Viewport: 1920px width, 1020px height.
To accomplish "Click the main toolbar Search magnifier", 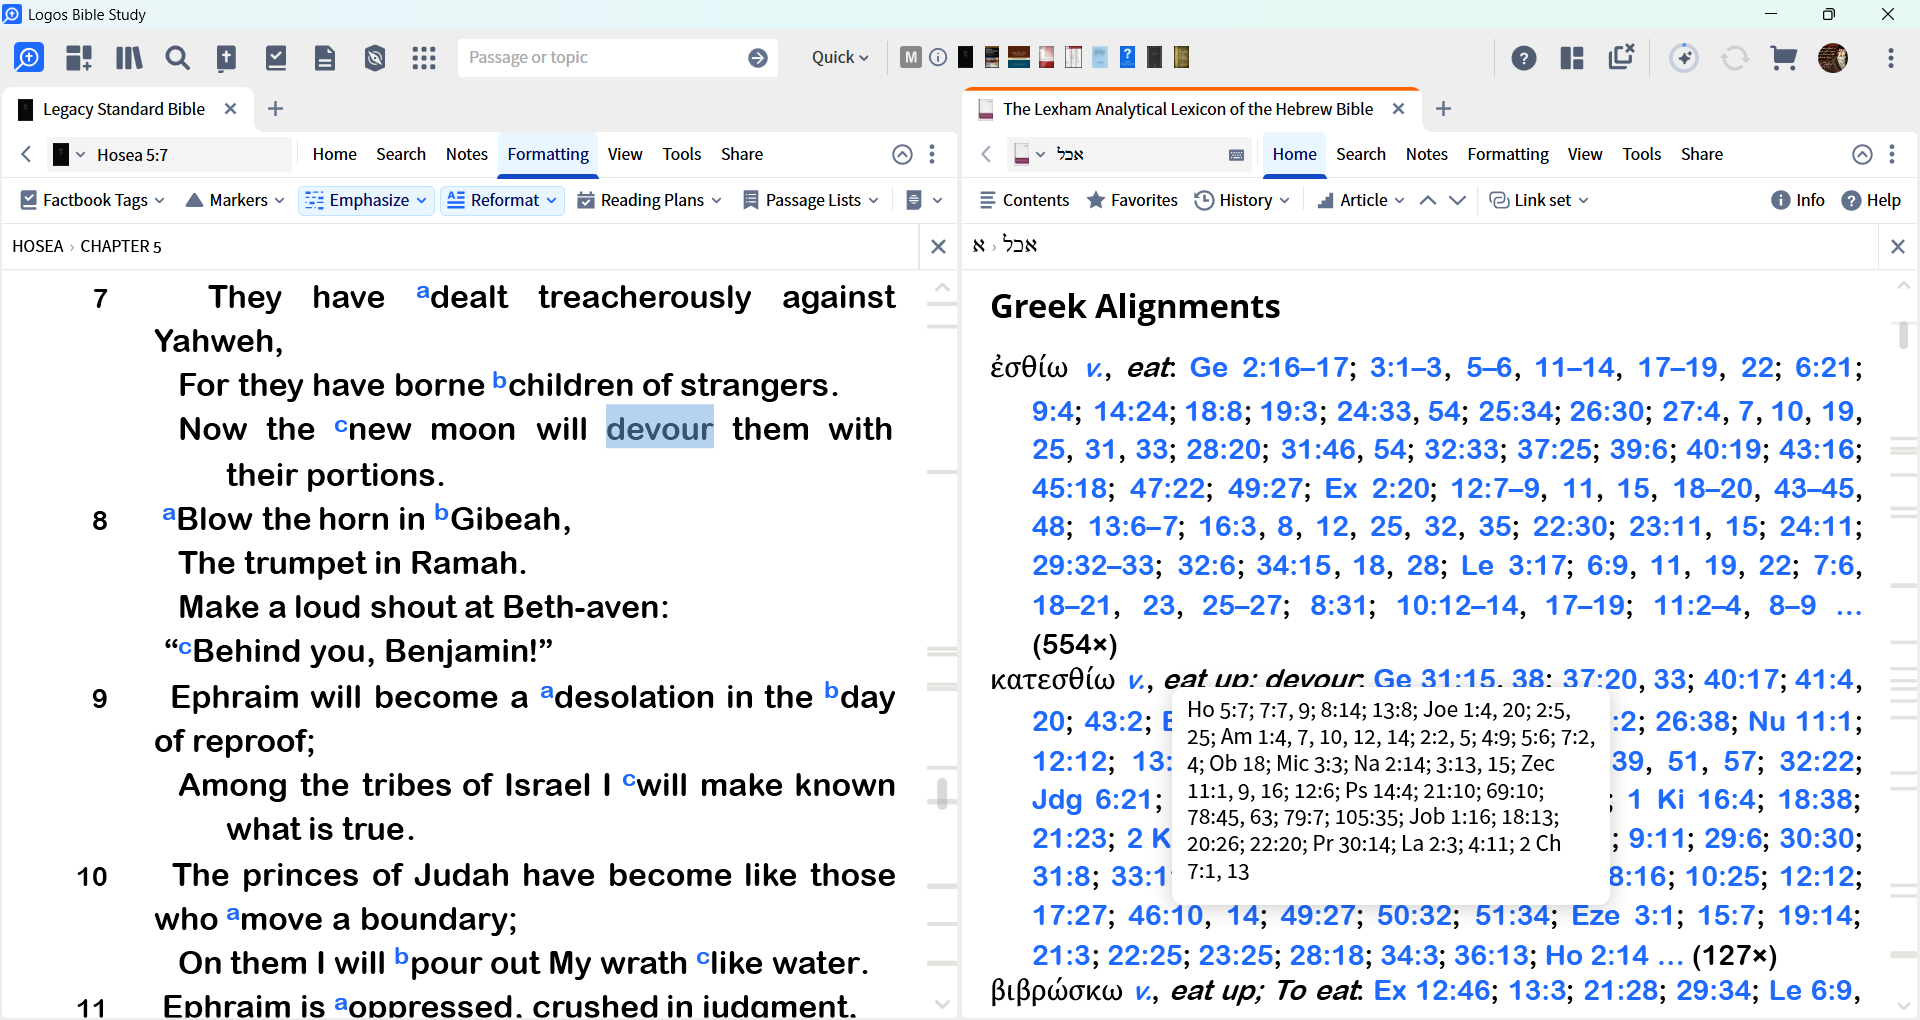I will [178, 58].
